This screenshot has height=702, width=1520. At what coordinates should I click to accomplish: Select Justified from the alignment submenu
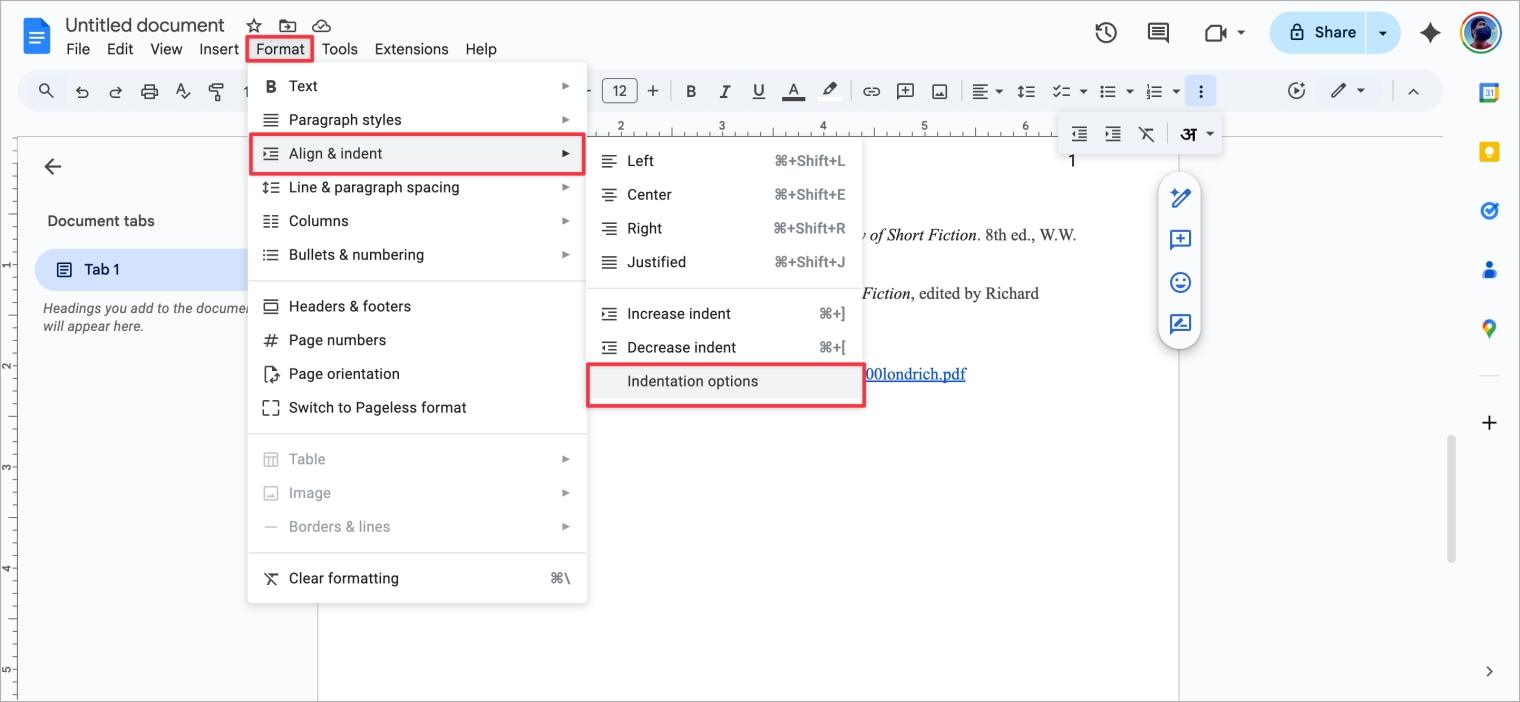pos(656,262)
